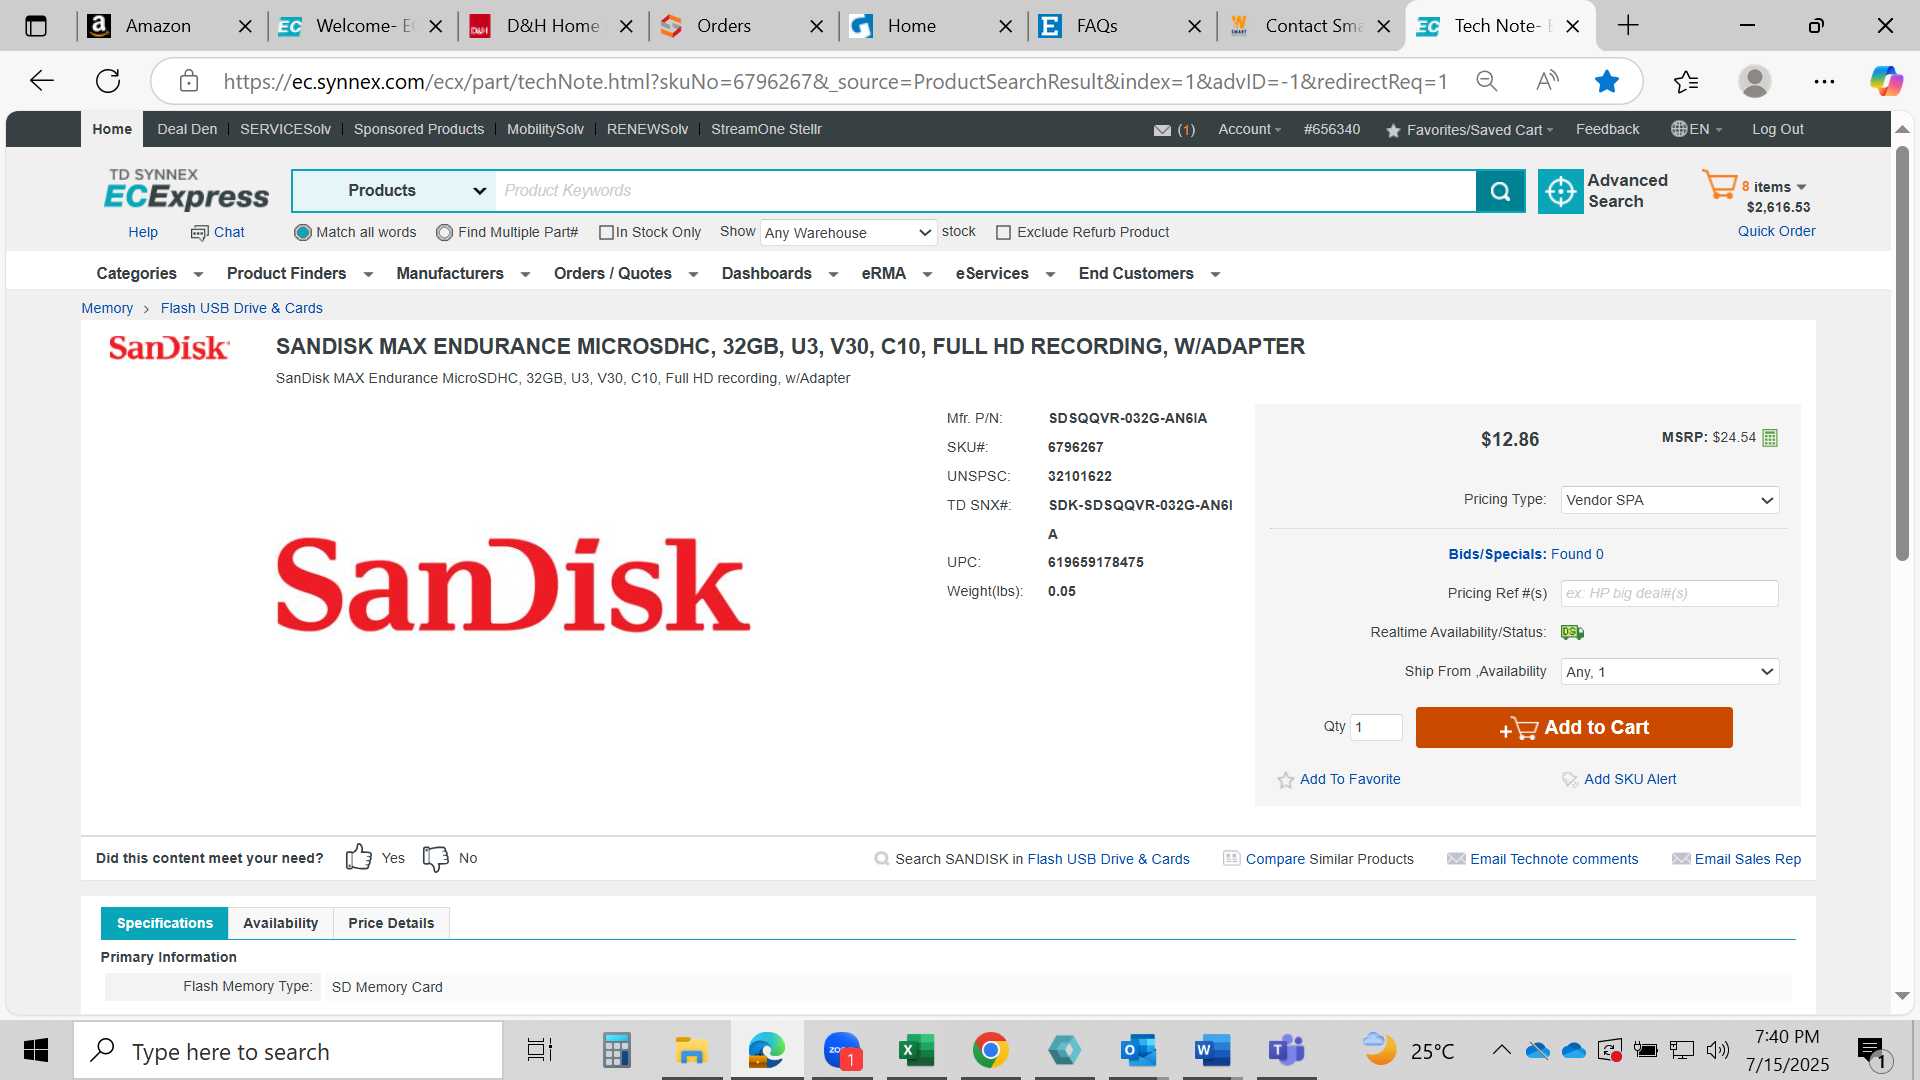Click Windows Start button
The height and width of the screenshot is (1080, 1920).
(36, 1050)
